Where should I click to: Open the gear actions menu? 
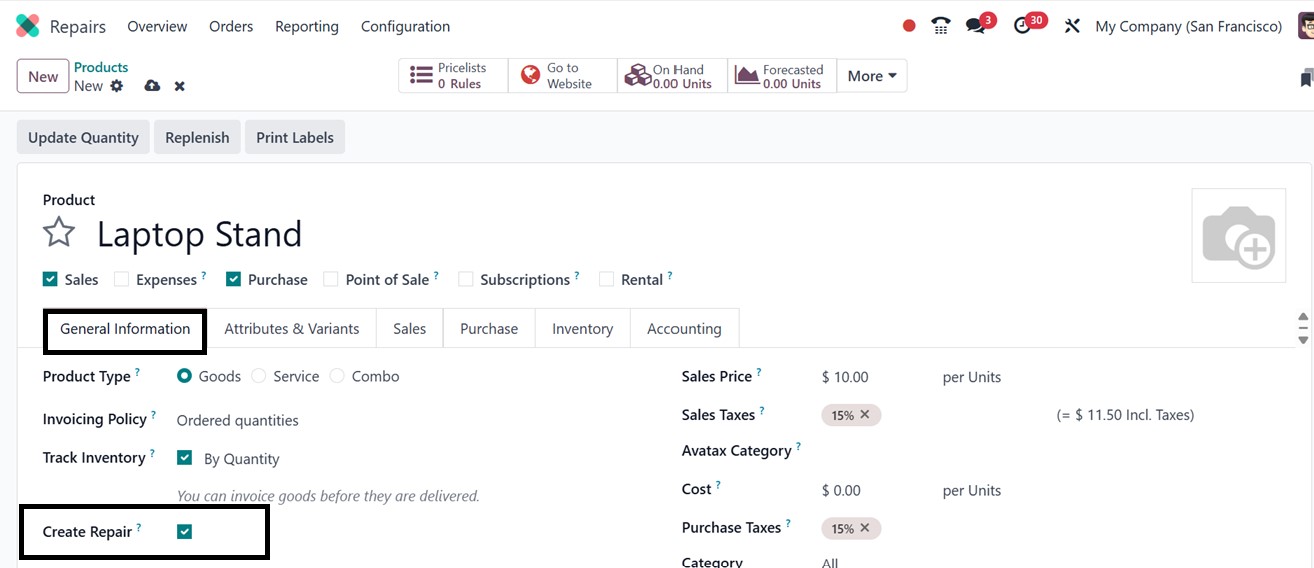click(x=117, y=86)
